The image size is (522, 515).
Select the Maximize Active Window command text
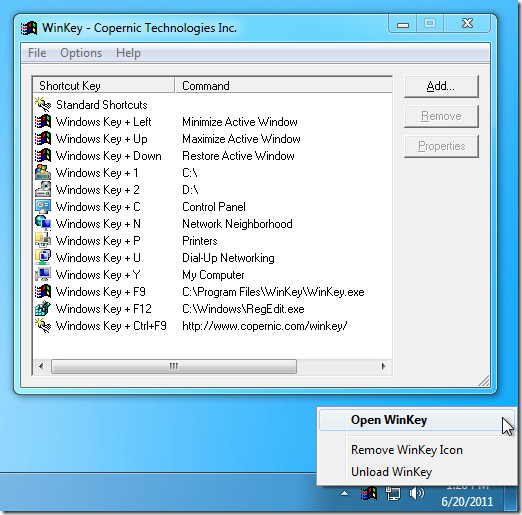coord(241,139)
